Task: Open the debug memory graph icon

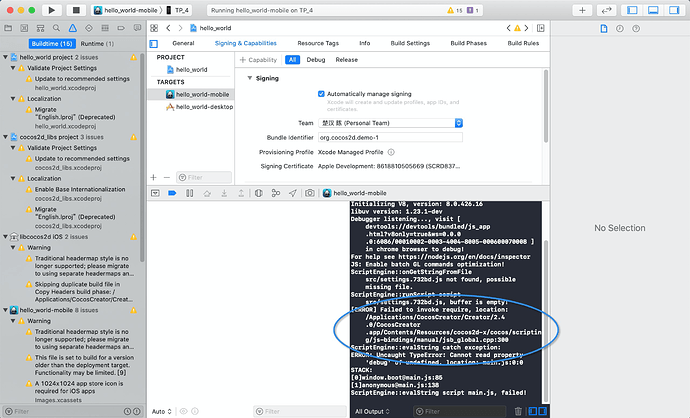Action: click(275, 193)
